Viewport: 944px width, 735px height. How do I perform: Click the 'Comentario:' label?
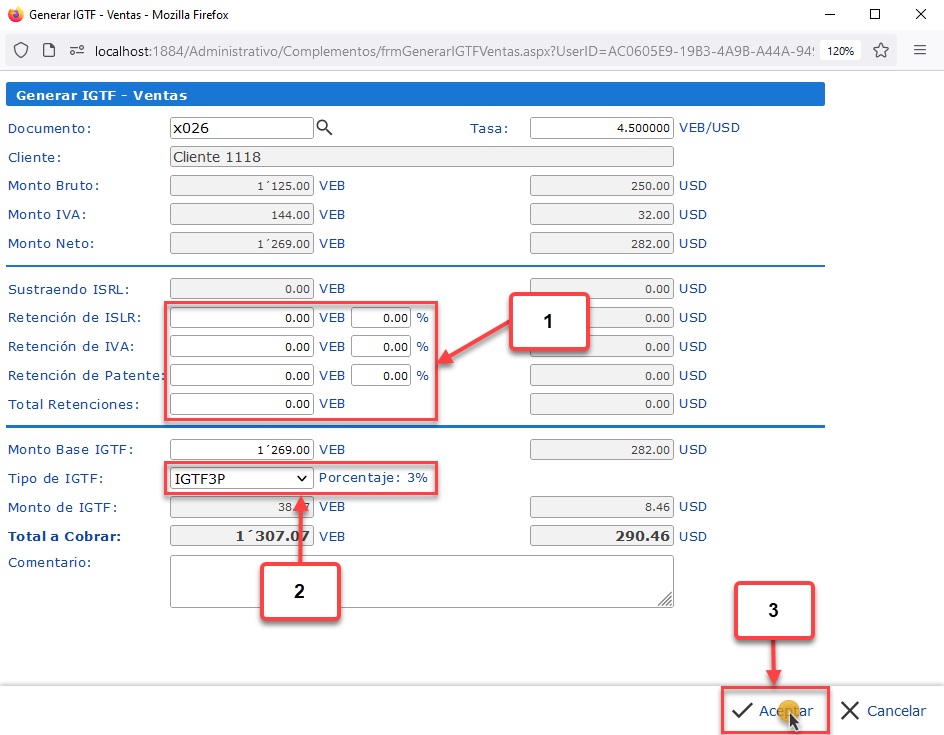49,562
